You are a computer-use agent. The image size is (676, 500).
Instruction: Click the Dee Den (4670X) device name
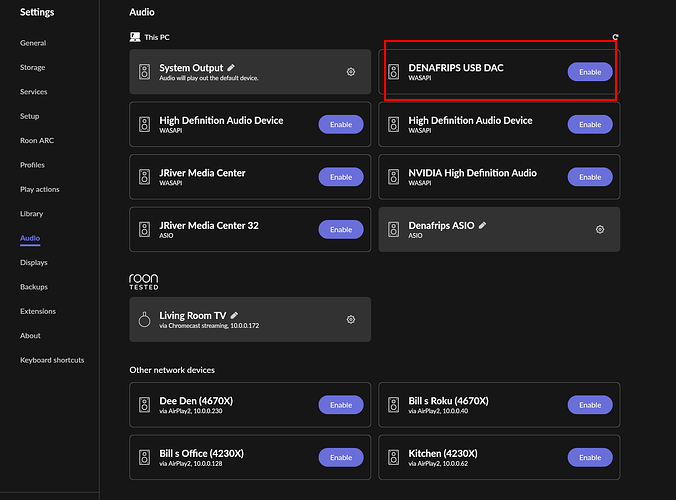point(196,401)
